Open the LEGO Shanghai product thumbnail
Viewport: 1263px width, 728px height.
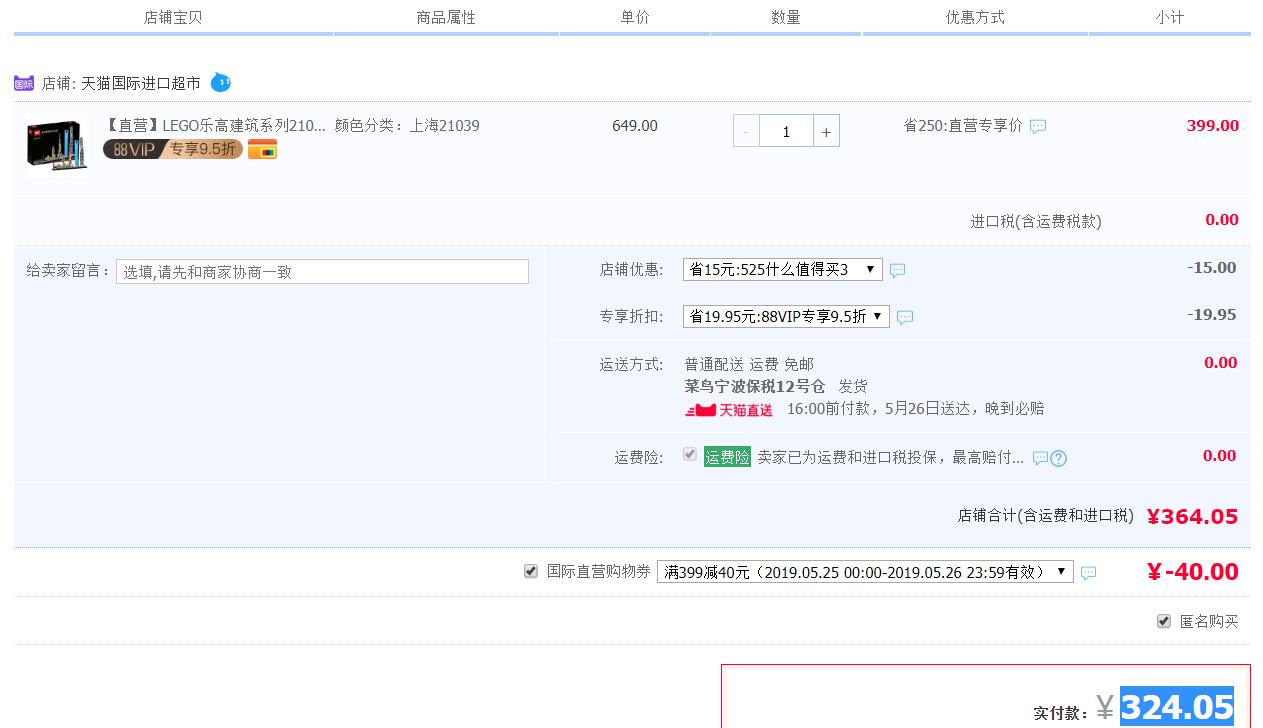click(56, 145)
